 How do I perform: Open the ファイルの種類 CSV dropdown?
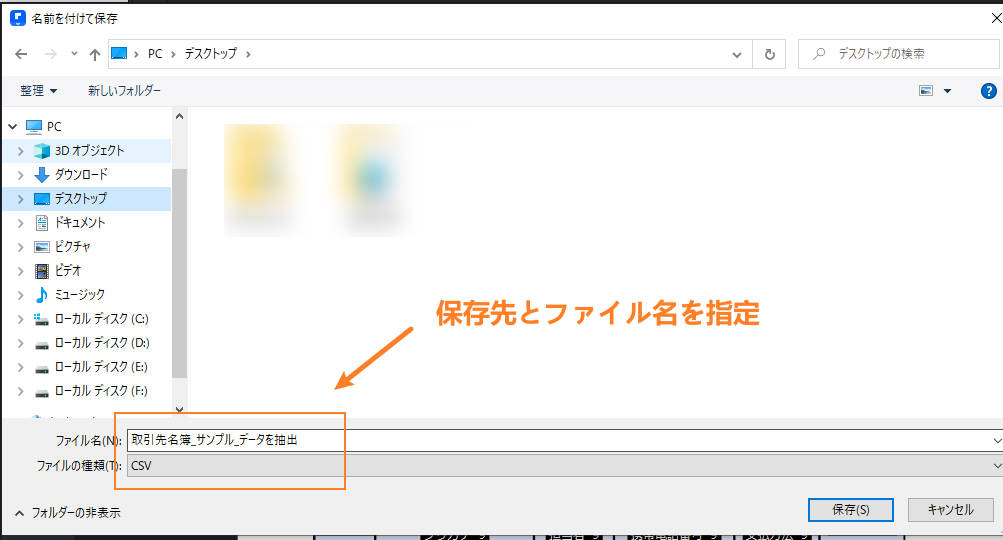click(564, 466)
